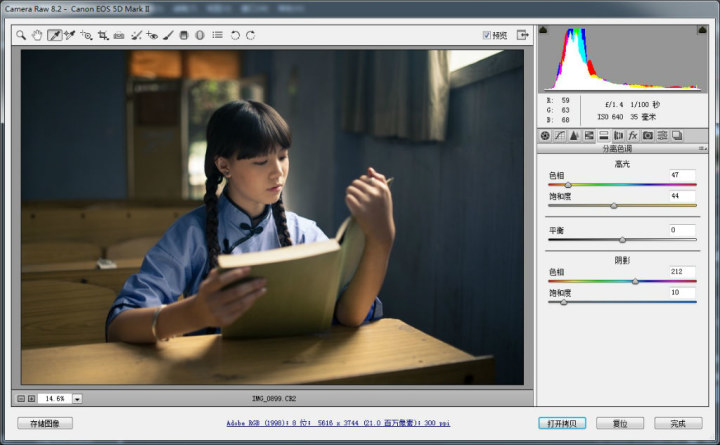Toggle shadow clipping warning in histogram
The width and height of the screenshot is (720, 445).
pyautogui.click(x=543, y=30)
